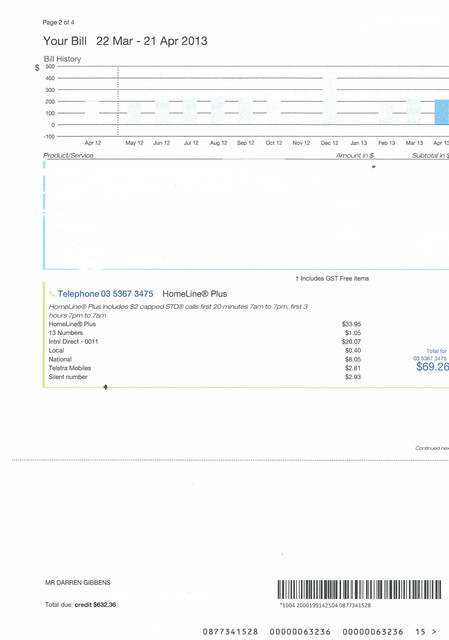
Task: Select the 'Your Bill' heading
Action: [x=65, y=41]
